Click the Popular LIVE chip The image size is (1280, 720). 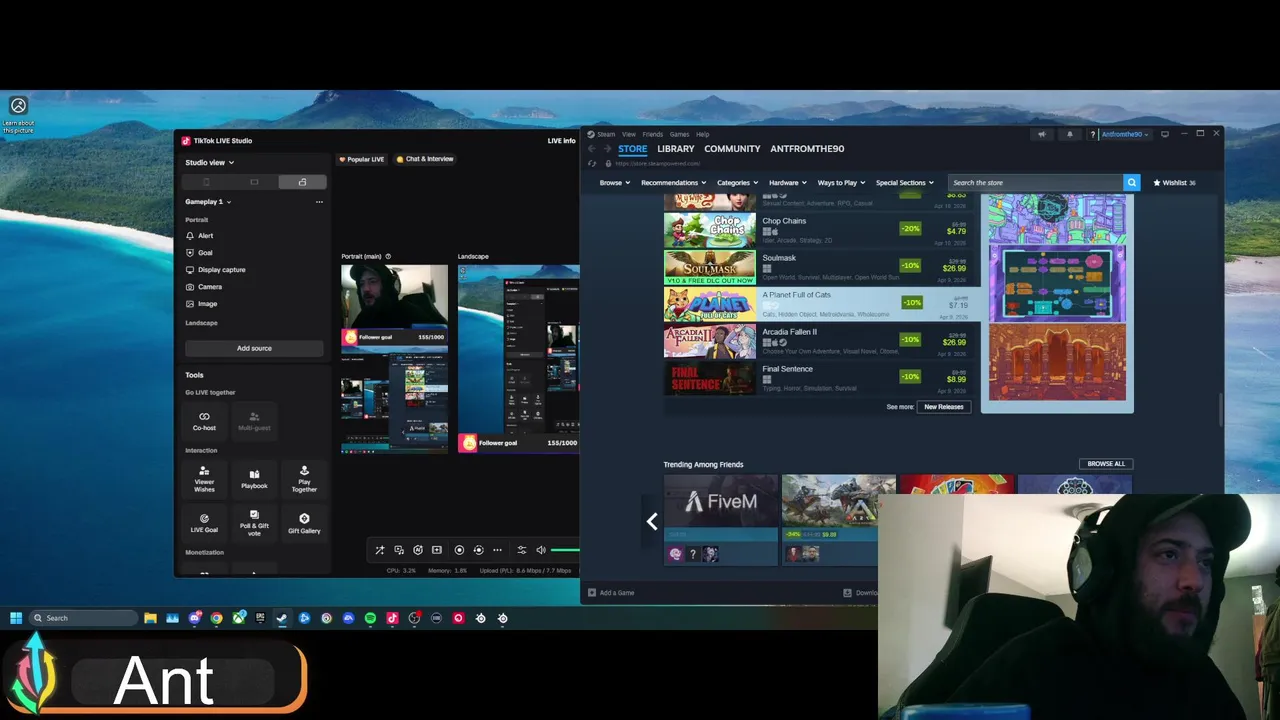click(x=361, y=159)
